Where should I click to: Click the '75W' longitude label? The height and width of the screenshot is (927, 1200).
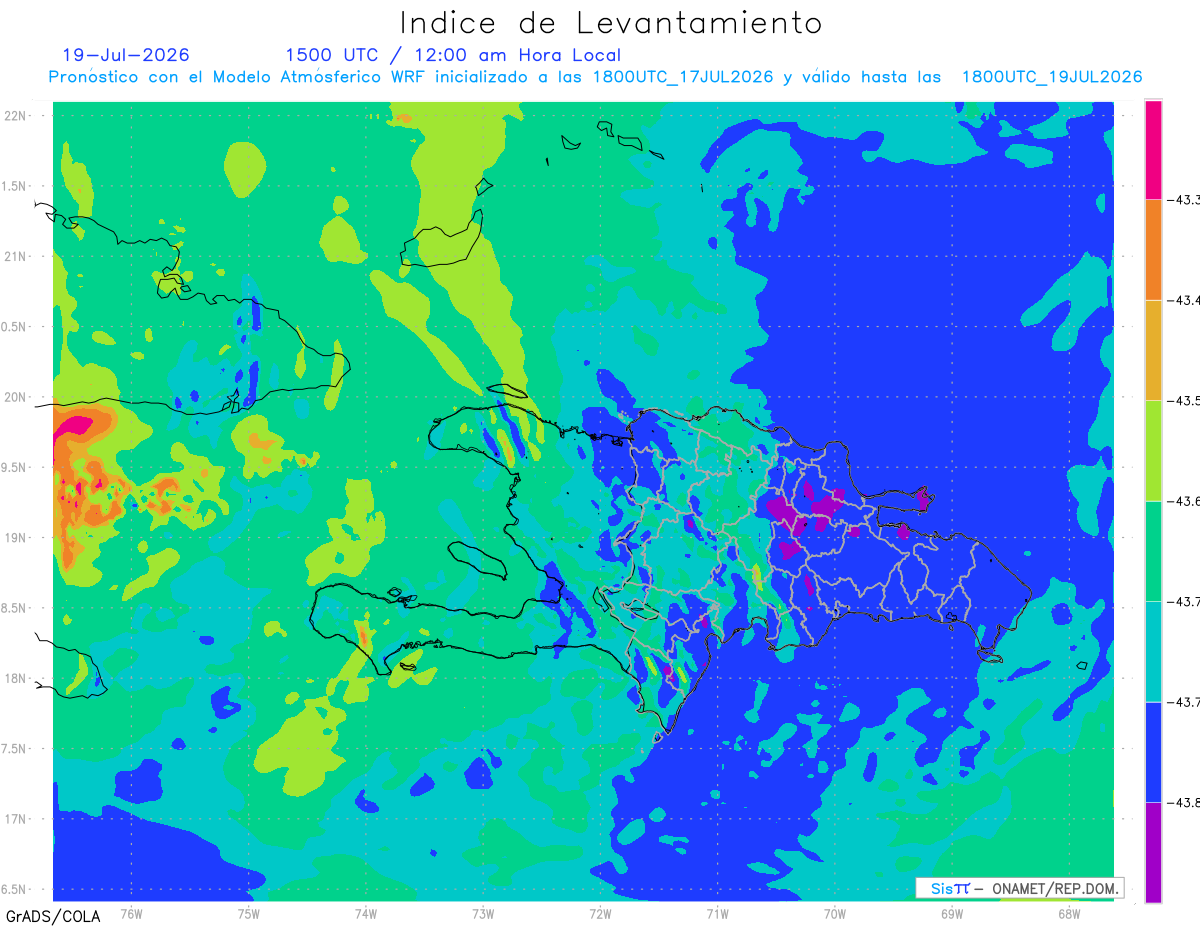tap(249, 913)
